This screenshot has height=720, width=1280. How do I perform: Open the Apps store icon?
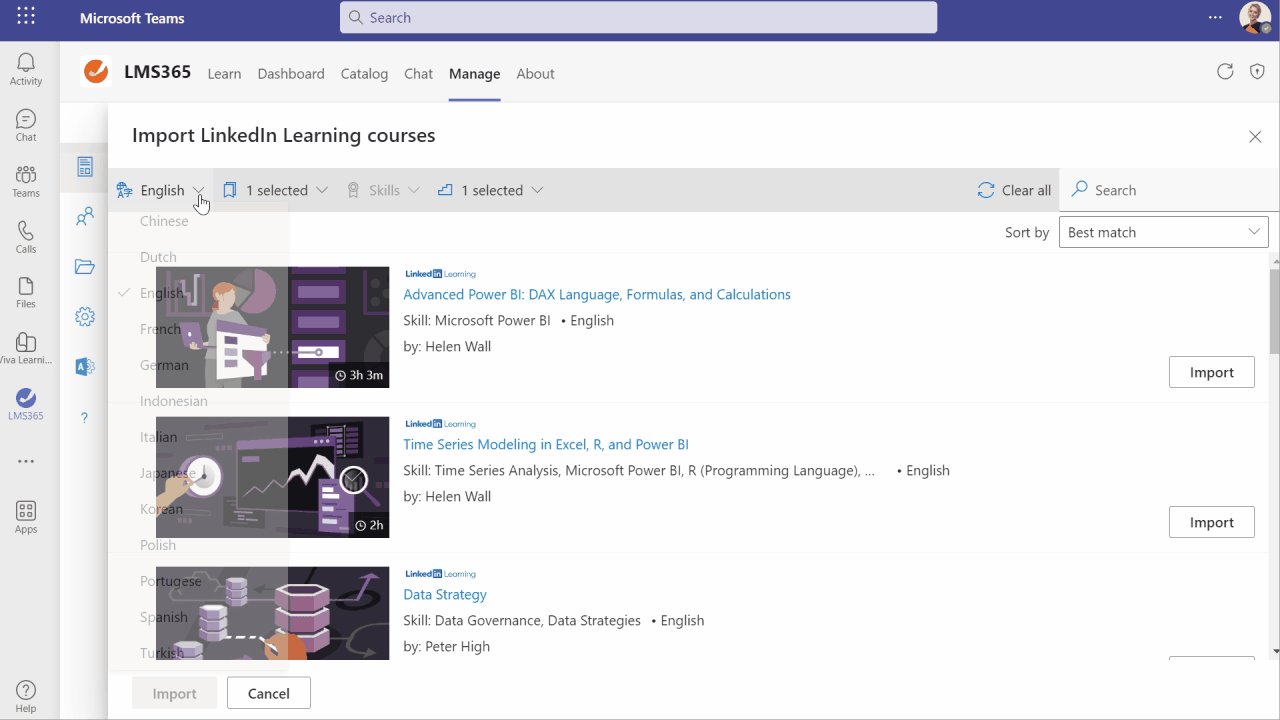click(26, 517)
